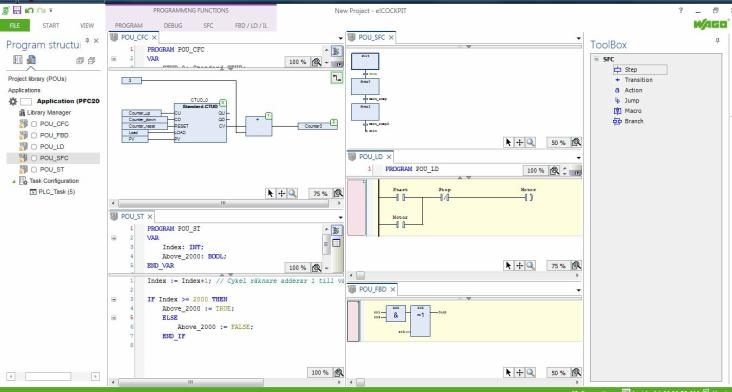Select the Project library (POUs) entry

tap(37, 79)
